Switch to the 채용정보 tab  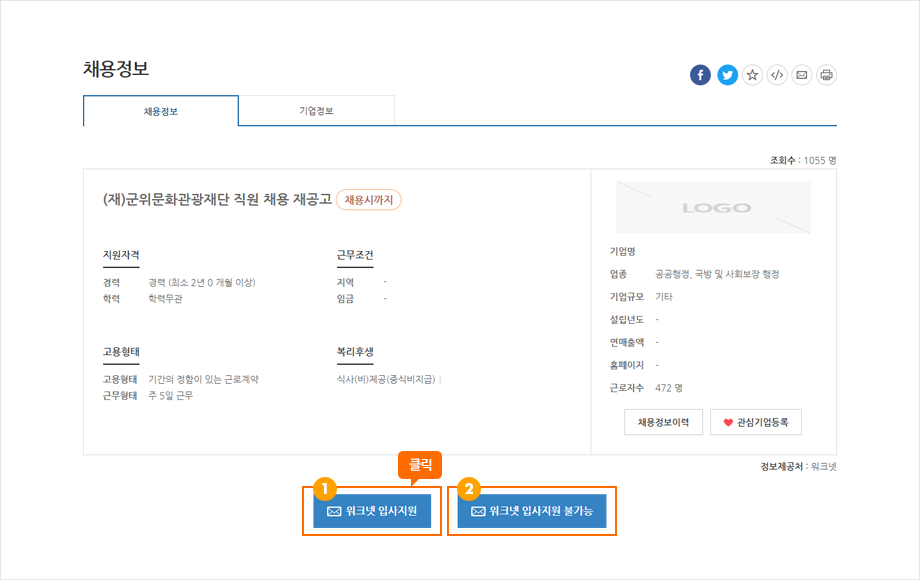(161, 111)
